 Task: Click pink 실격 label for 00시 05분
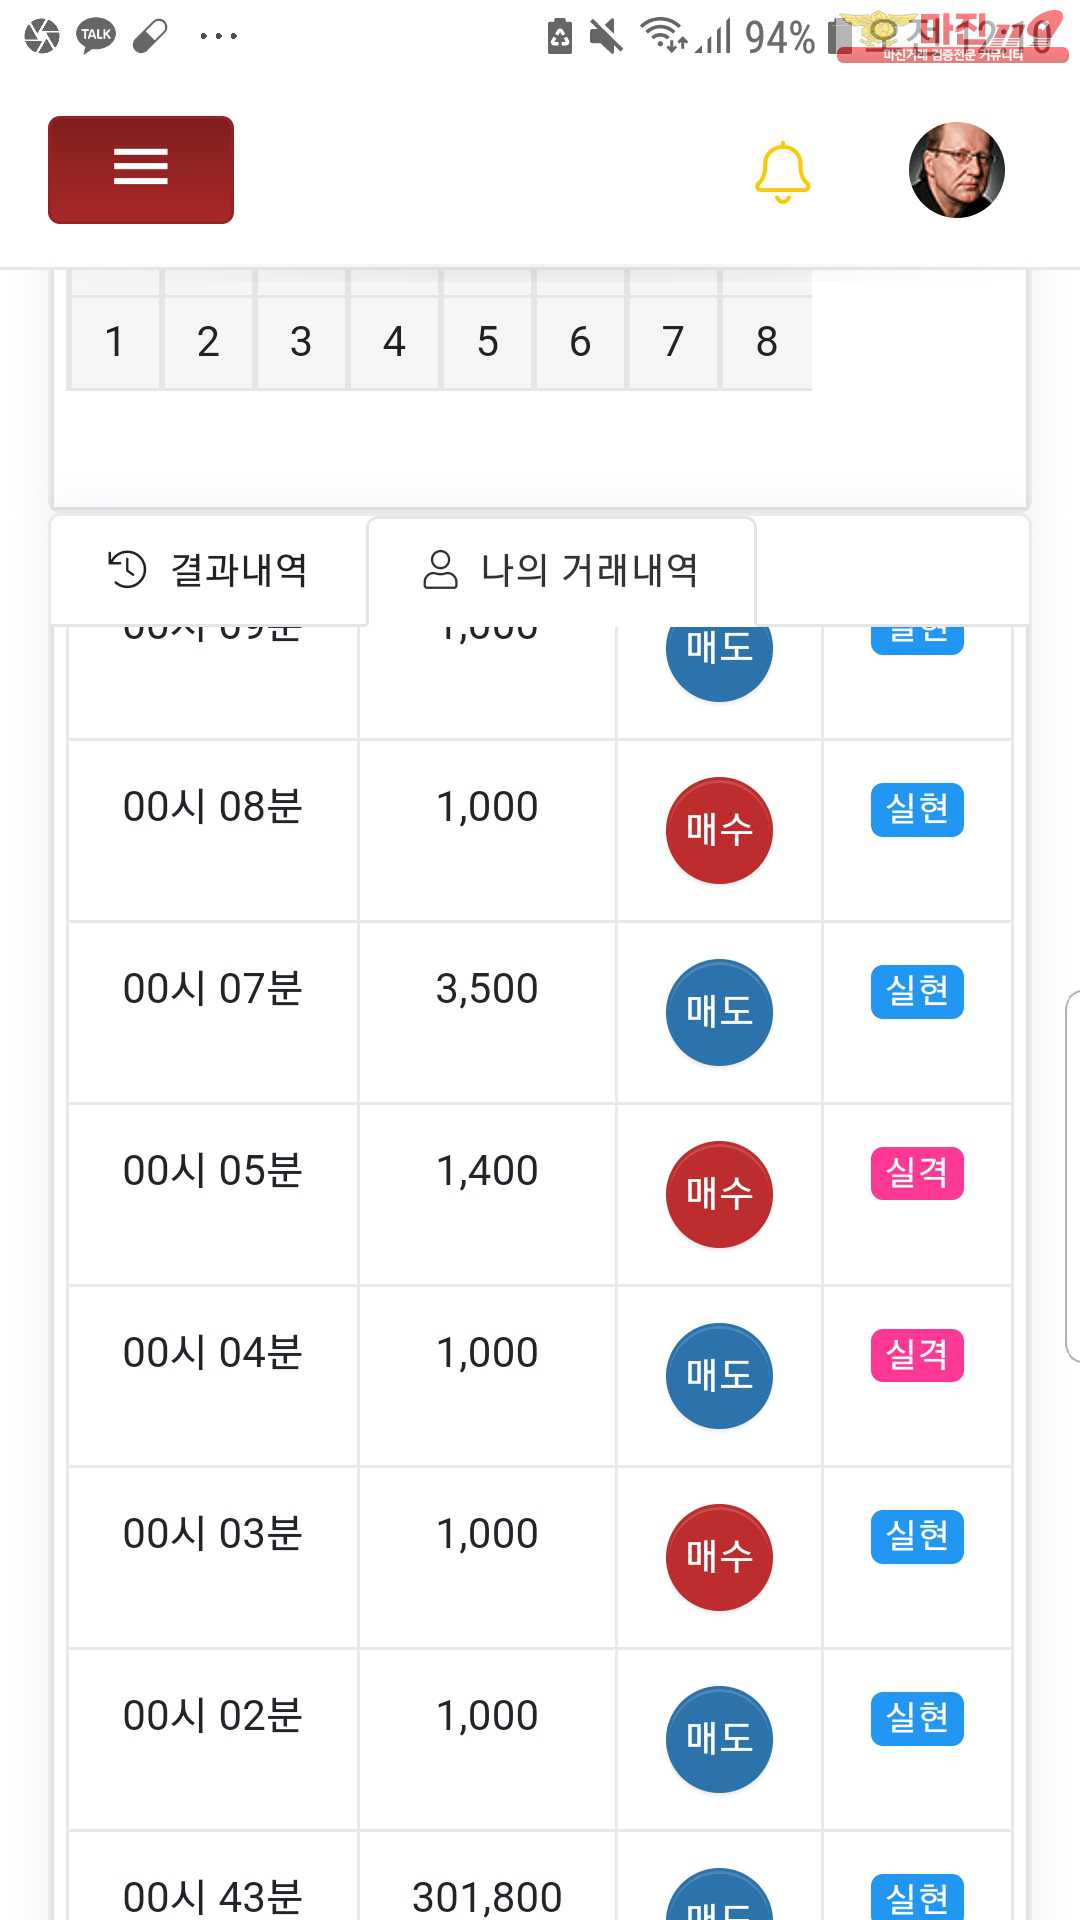(917, 1173)
